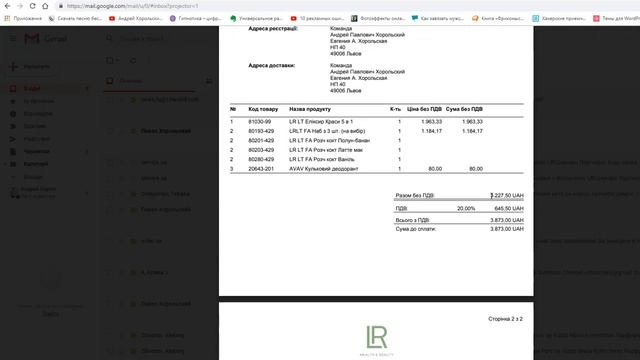The height and width of the screenshot is (360, 640).
Task: Click 'LR LT FA Розч кокт Ваніль' row
Action: click(x=322, y=159)
